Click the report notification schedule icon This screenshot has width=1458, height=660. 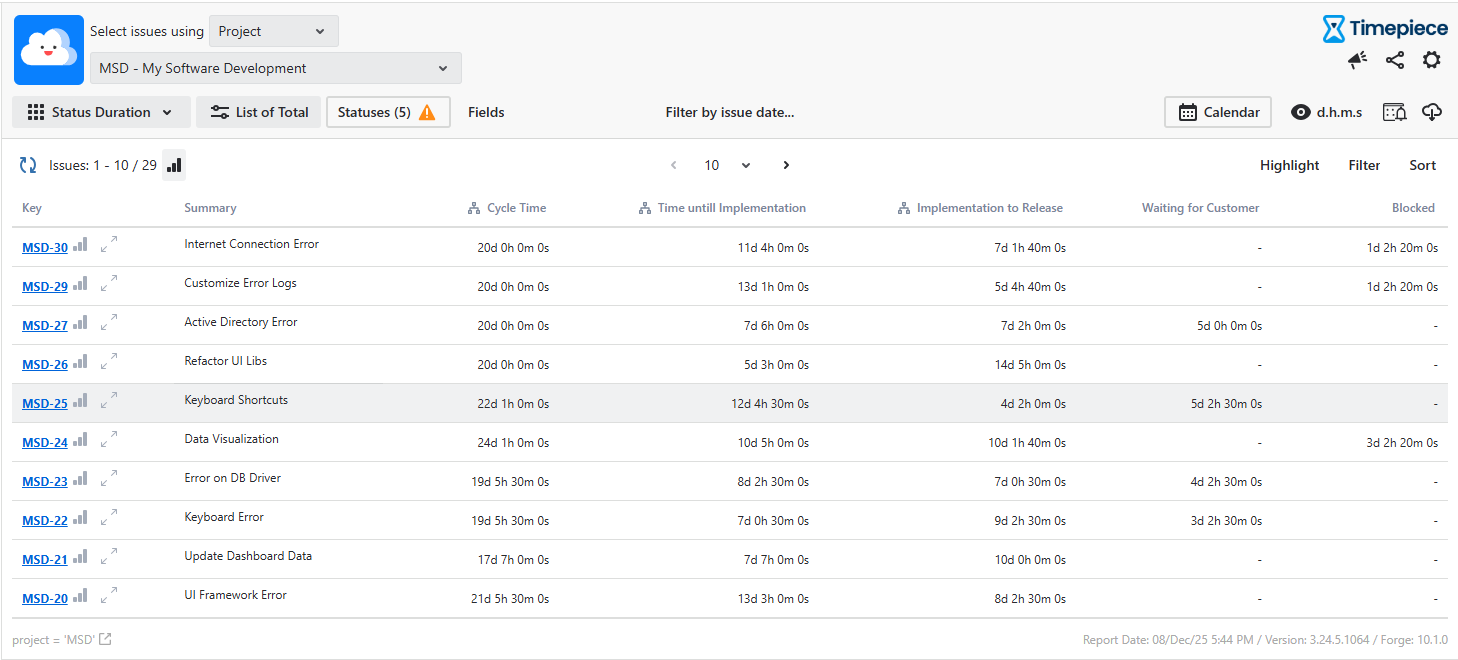pos(1394,112)
